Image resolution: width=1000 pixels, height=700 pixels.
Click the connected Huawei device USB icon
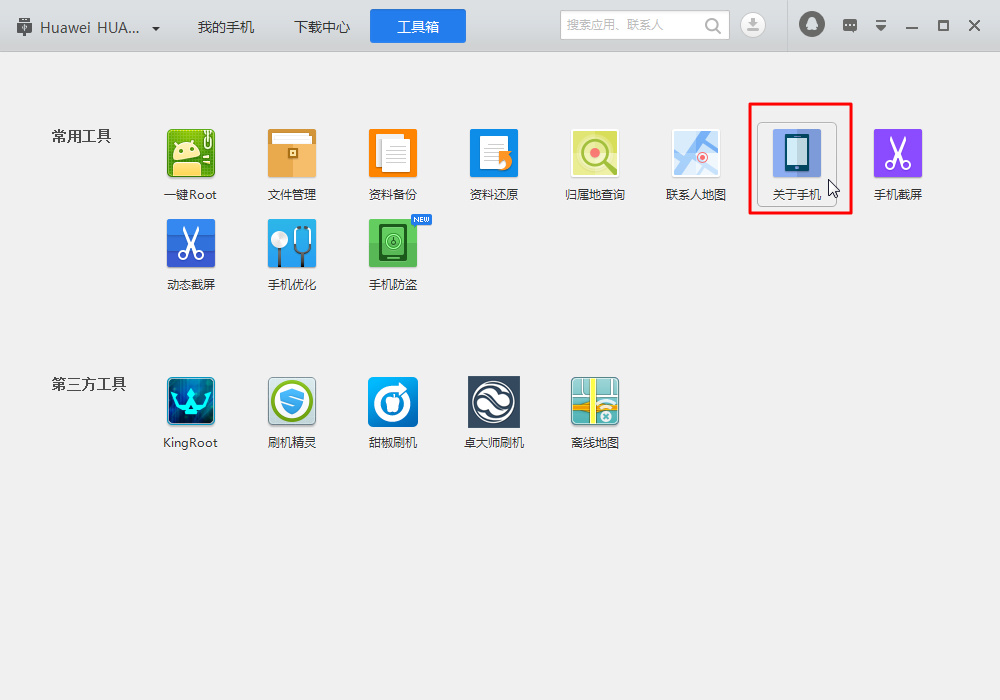[x=24, y=27]
